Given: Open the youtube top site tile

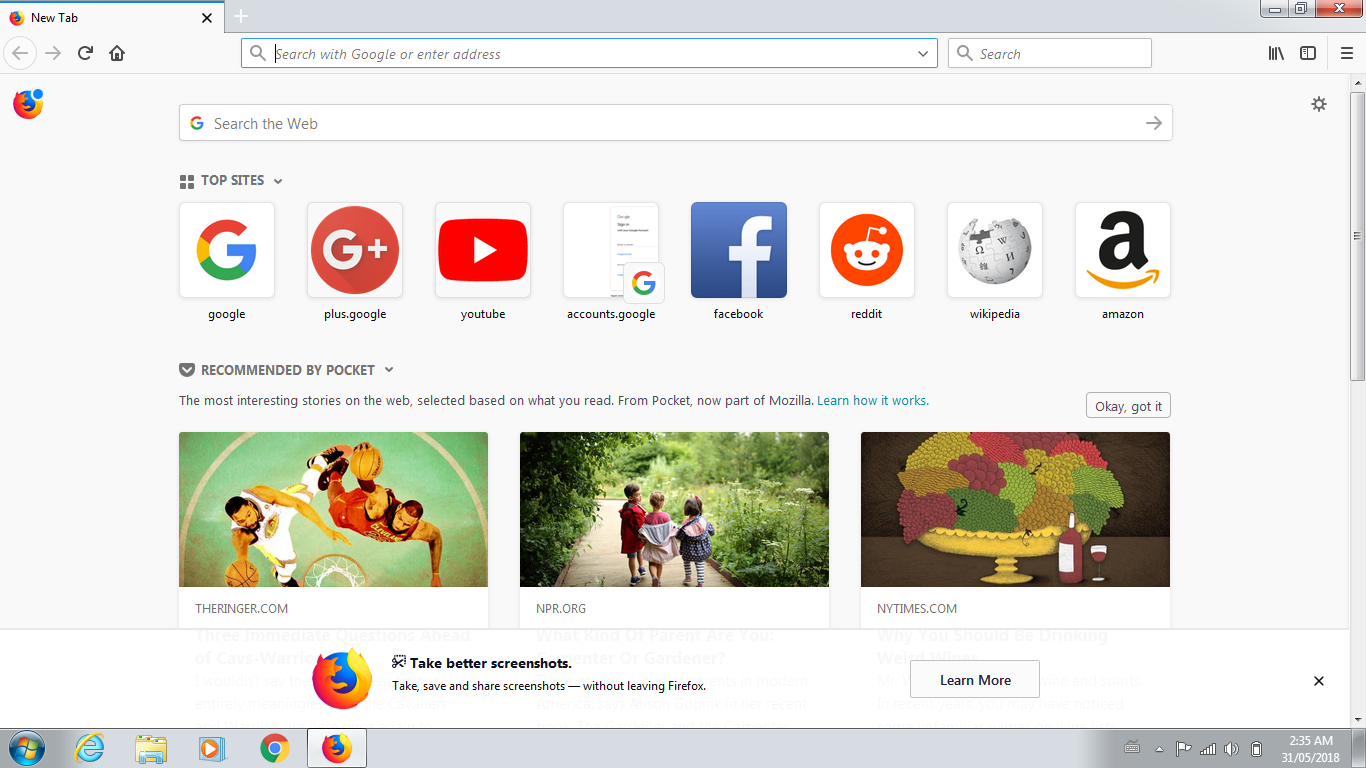Looking at the screenshot, I should point(483,250).
